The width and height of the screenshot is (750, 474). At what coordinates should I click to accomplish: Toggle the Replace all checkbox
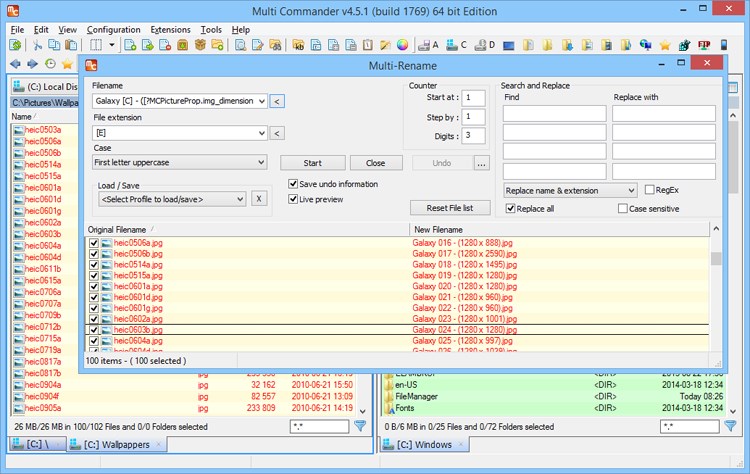tap(510, 208)
